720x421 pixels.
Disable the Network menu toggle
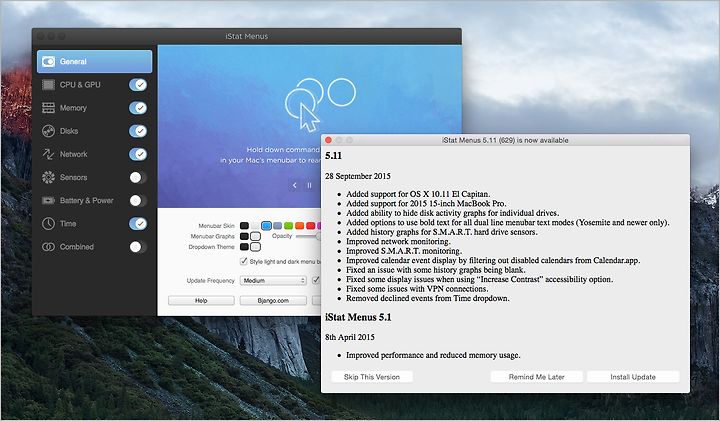tap(138, 154)
